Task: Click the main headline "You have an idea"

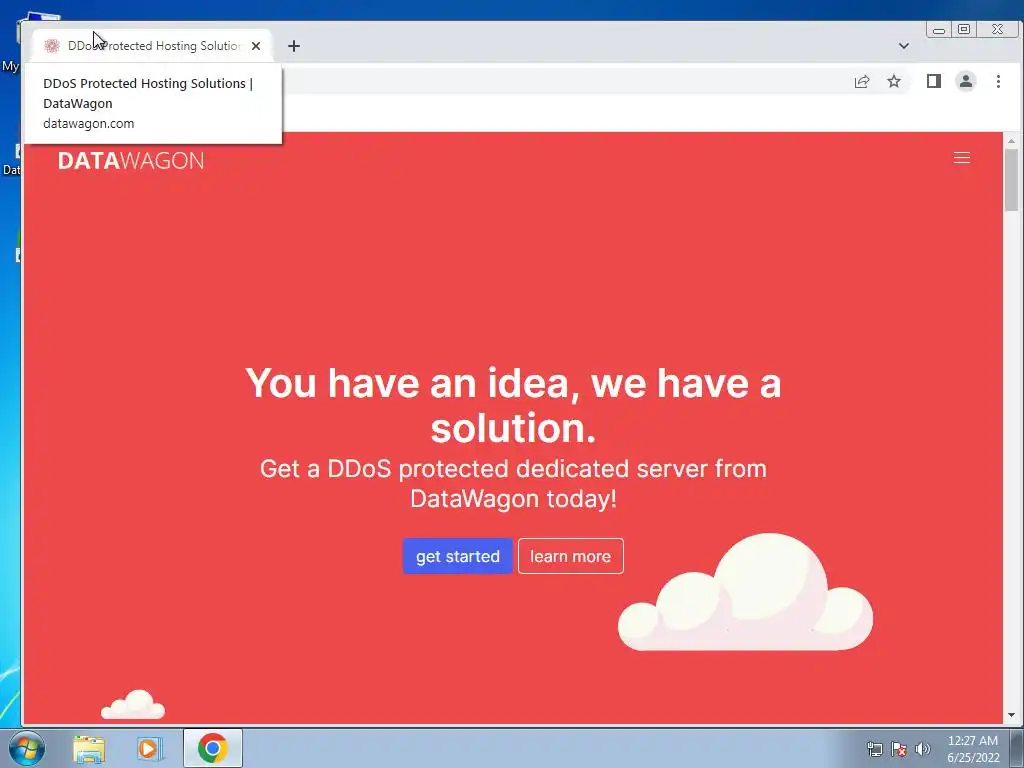Action: coord(513,405)
